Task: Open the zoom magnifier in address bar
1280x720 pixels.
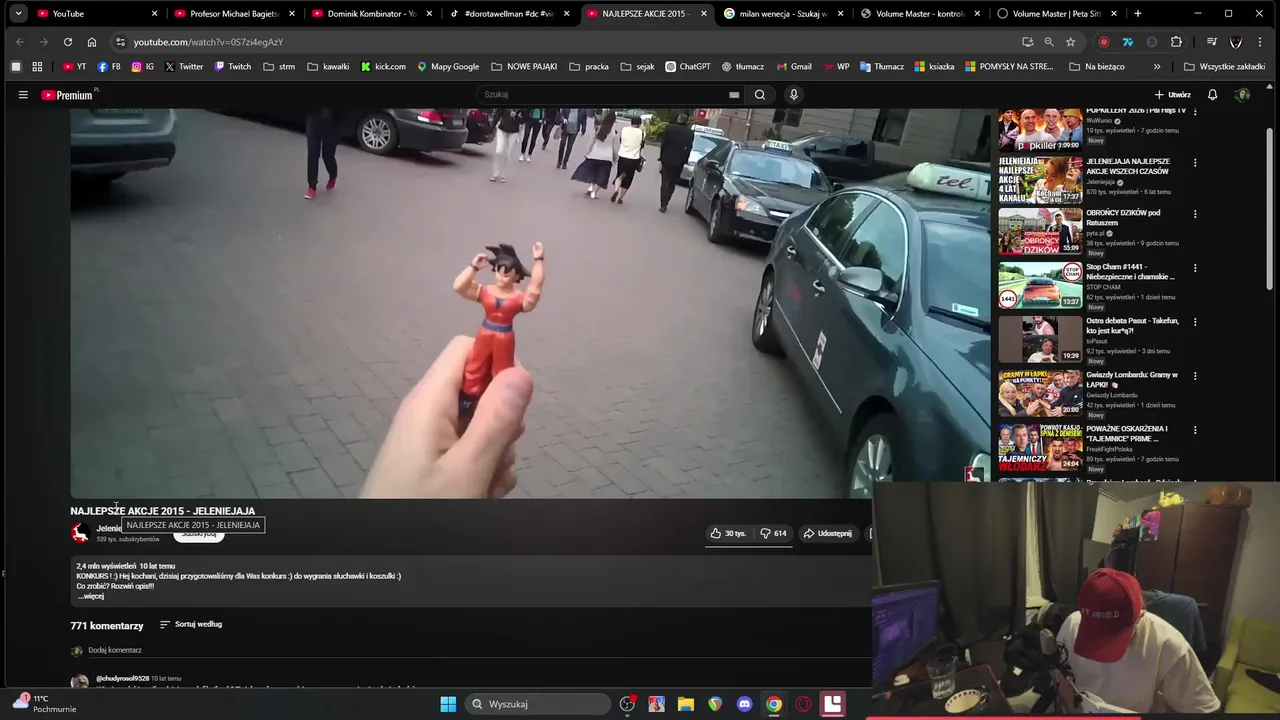Action: point(1049,42)
